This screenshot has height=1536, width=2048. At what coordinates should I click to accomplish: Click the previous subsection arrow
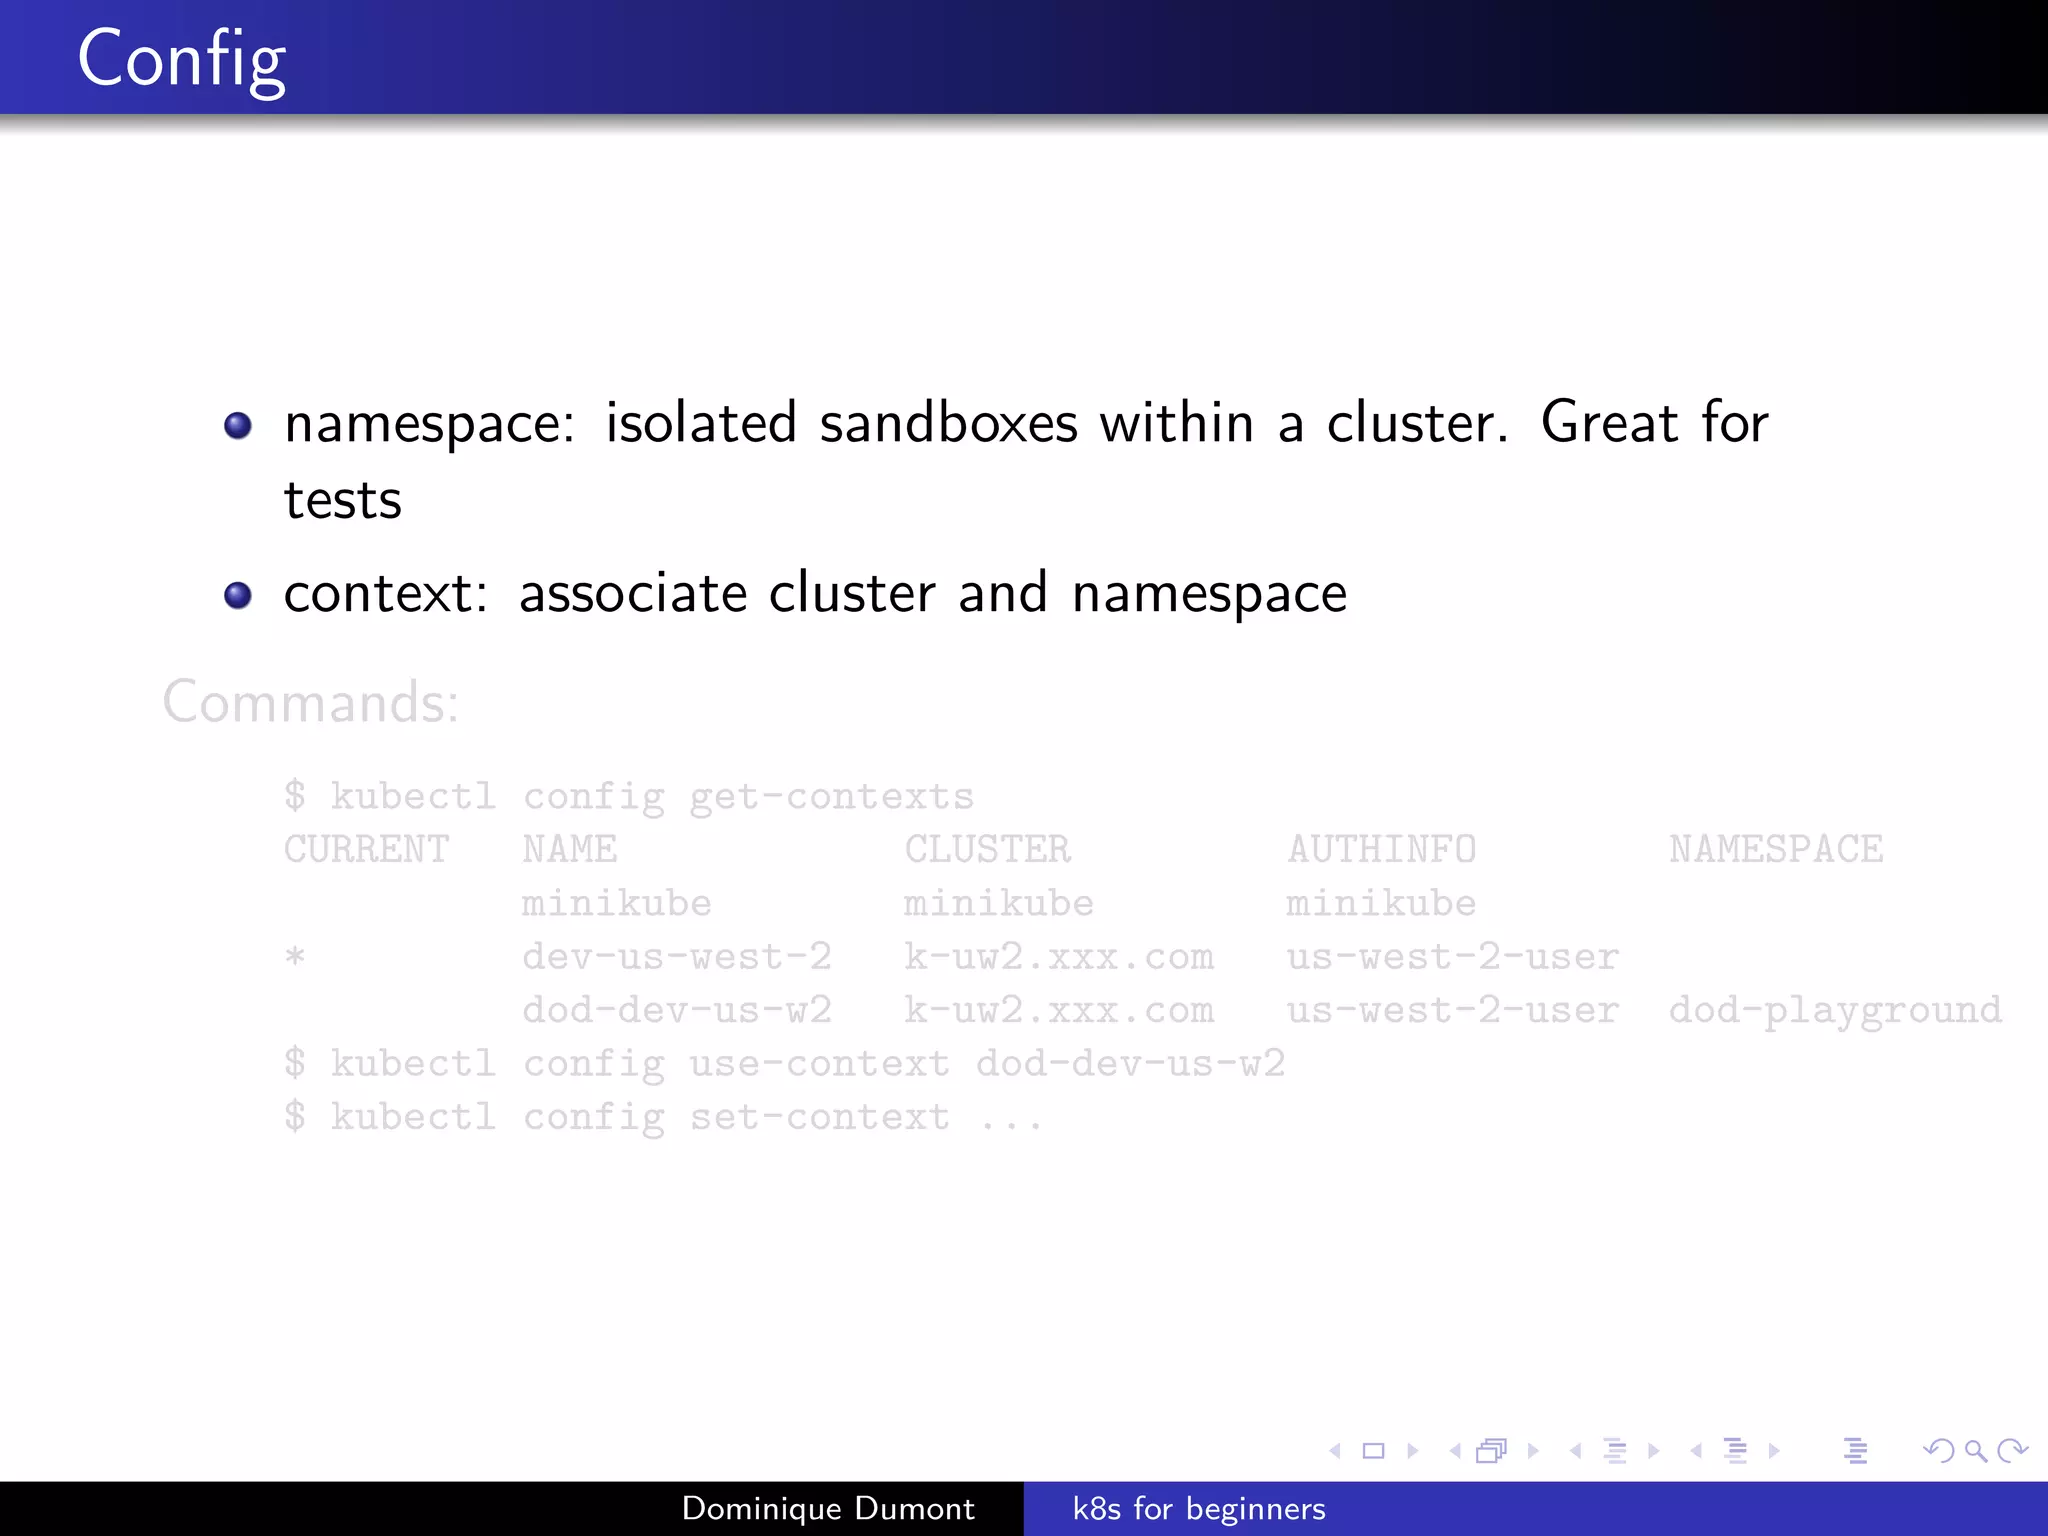(x=1576, y=1451)
